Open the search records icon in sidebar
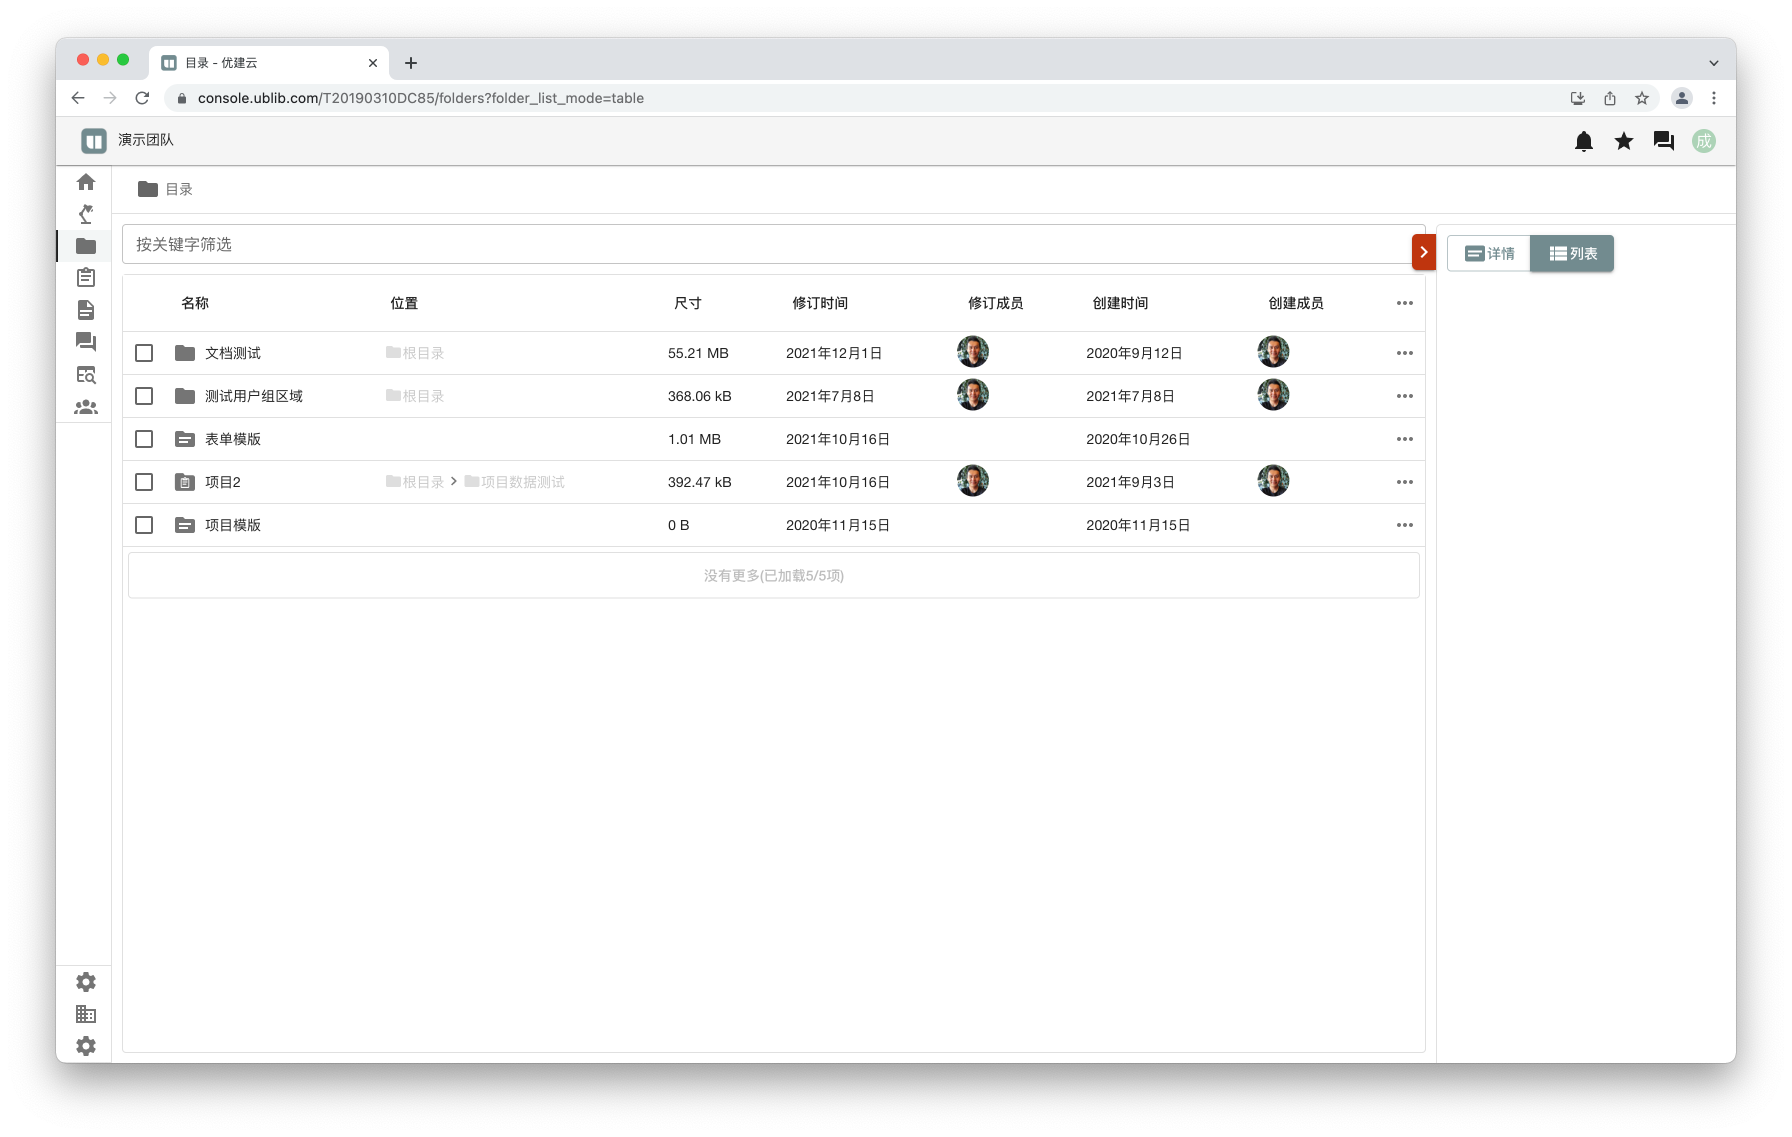The height and width of the screenshot is (1137, 1792). click(x=86, y=375)
